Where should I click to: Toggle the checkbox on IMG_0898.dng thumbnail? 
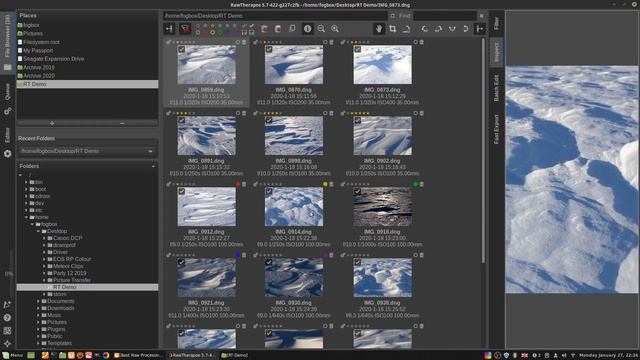(x=269, y=120)
